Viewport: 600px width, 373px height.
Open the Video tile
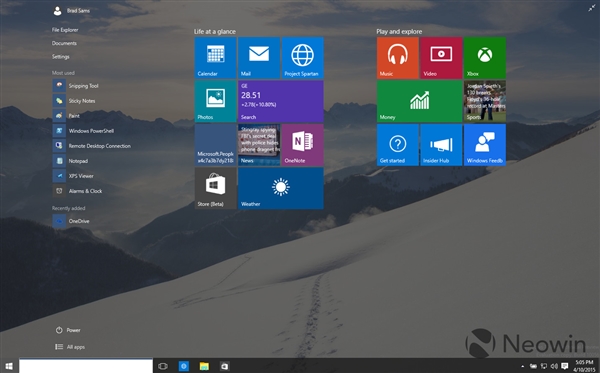(x=441, y=58)
